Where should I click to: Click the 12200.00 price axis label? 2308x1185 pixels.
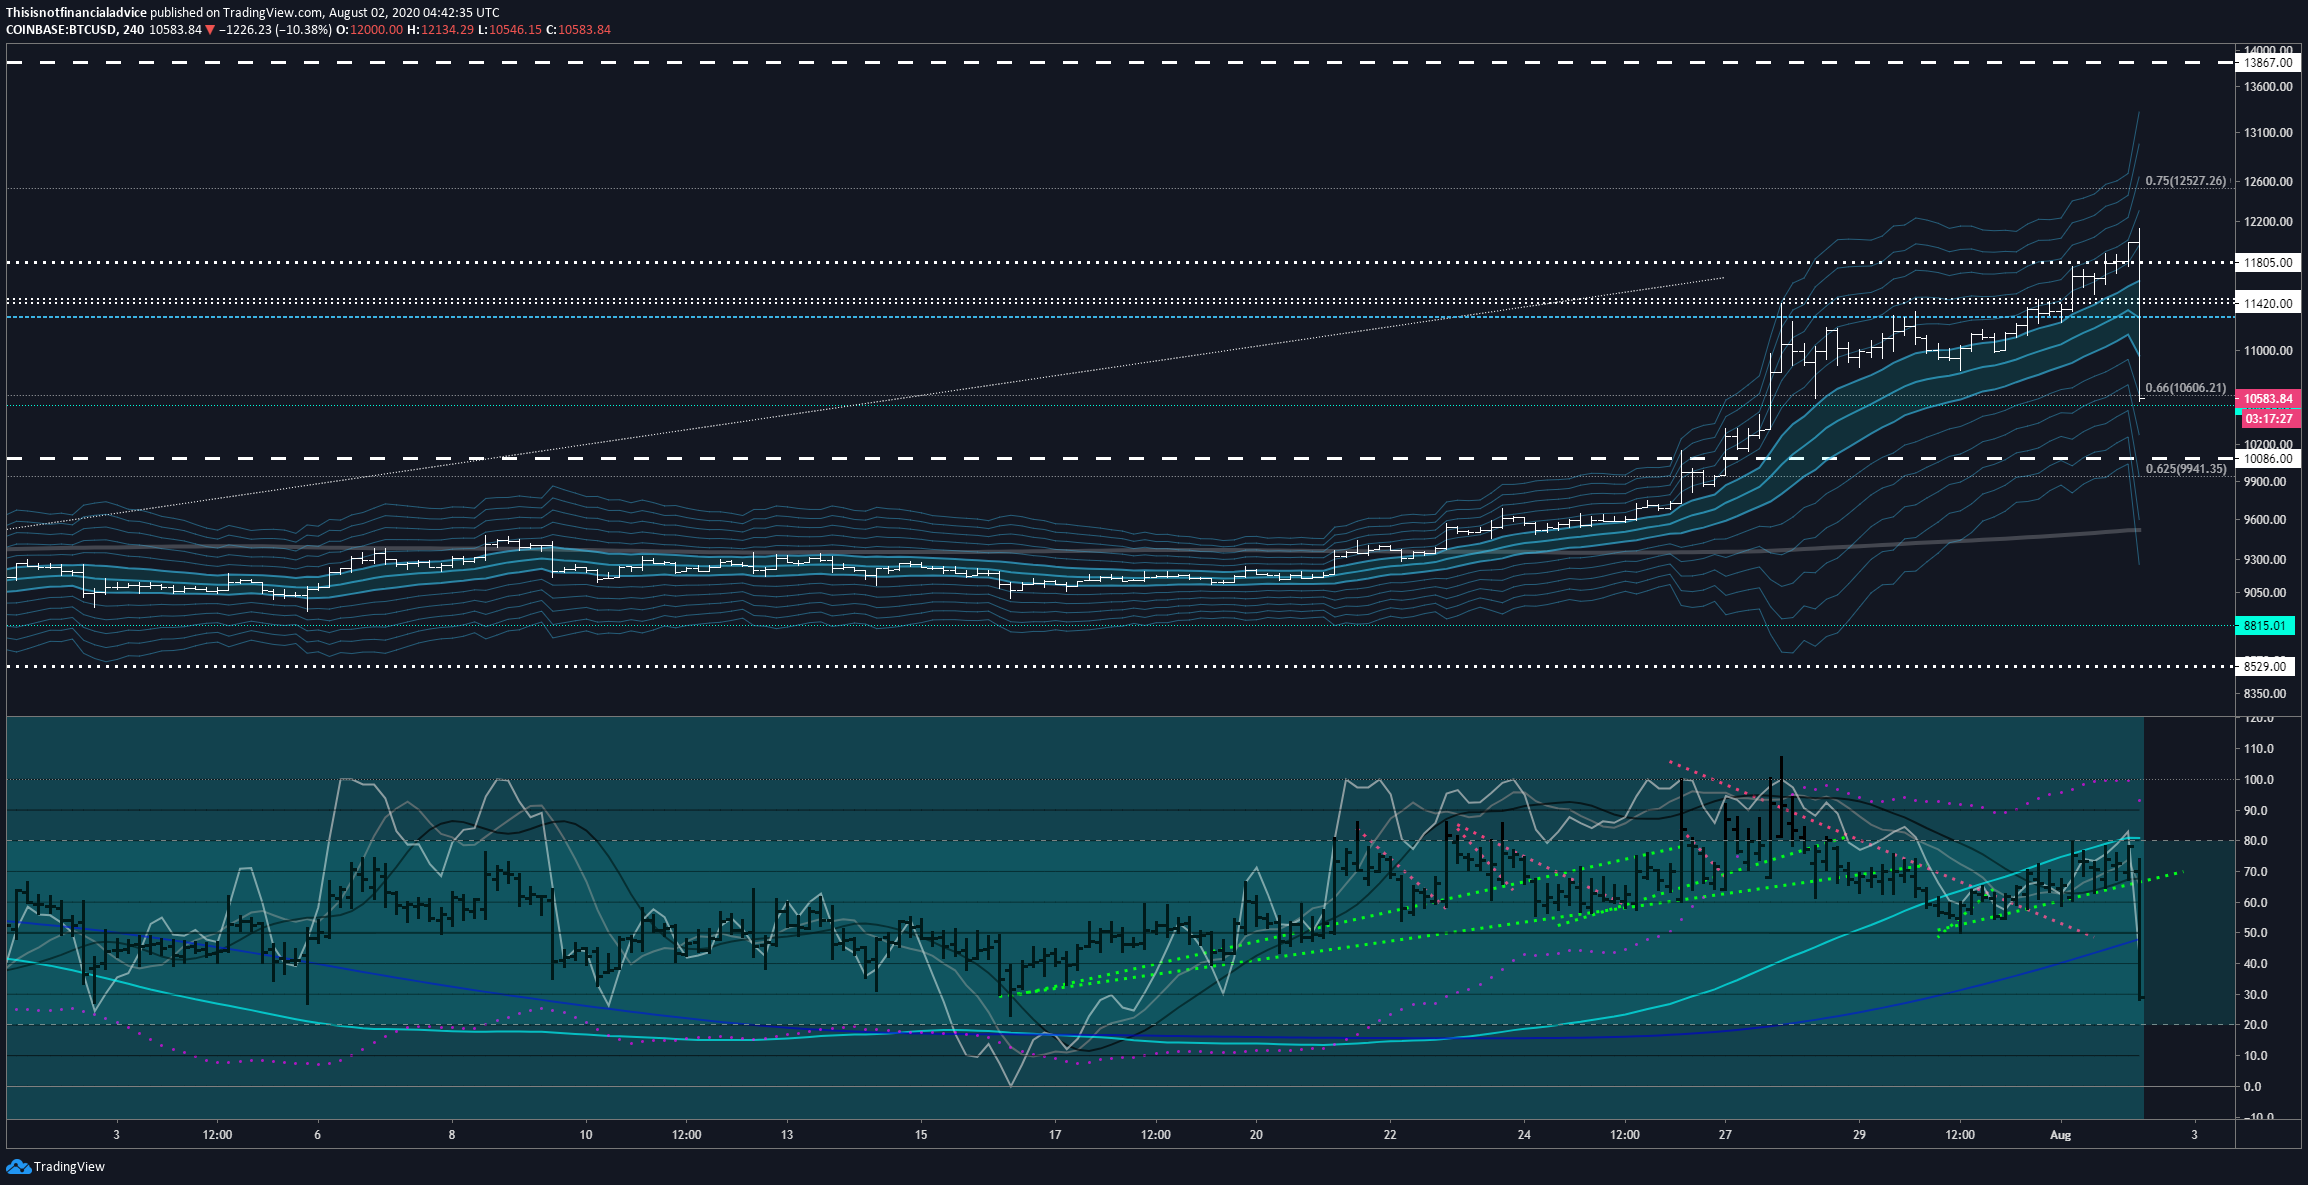click(2268, 222)
